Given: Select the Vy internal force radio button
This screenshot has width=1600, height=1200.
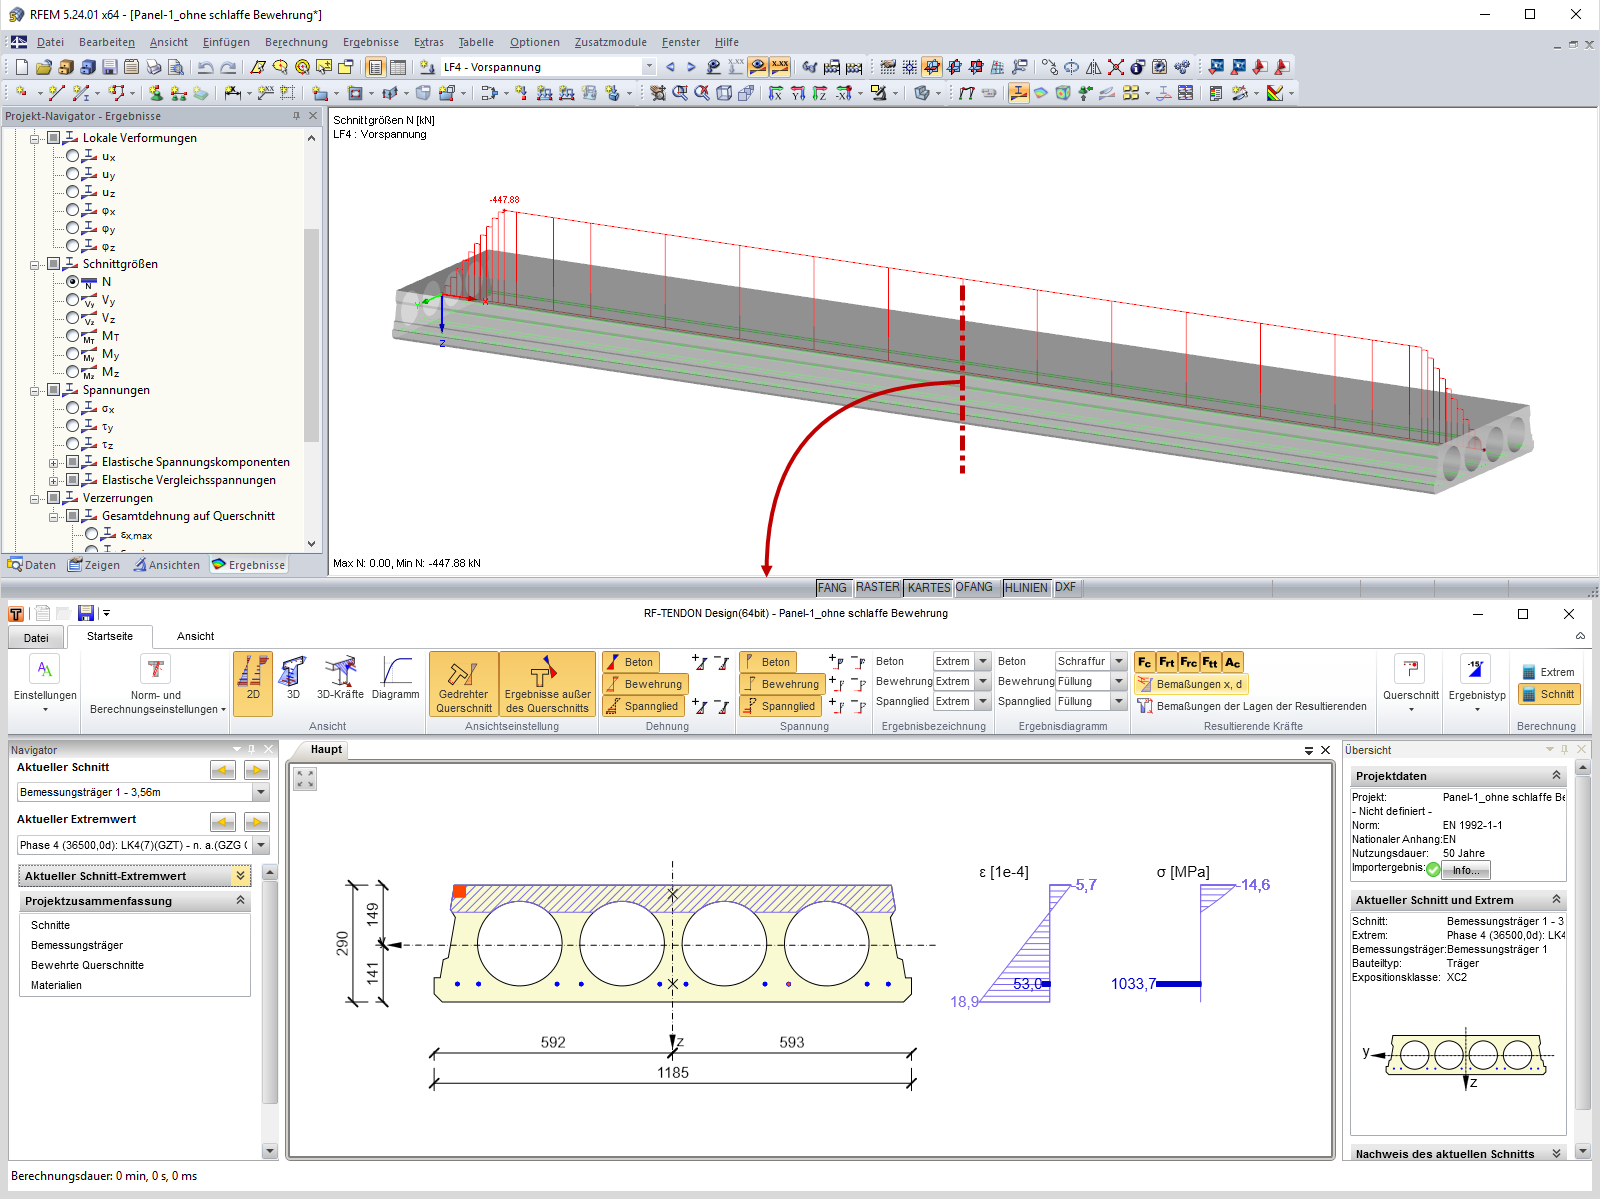Looking at the screenshot, I should click(73, 300).
